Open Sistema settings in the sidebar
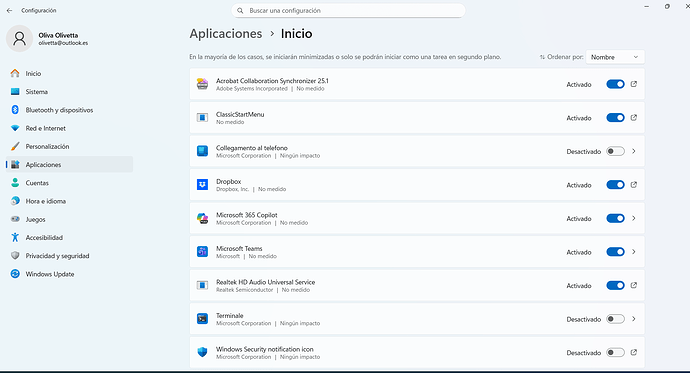Image resolution: width=690 pixels, height=373 pixels. [70, 91]
